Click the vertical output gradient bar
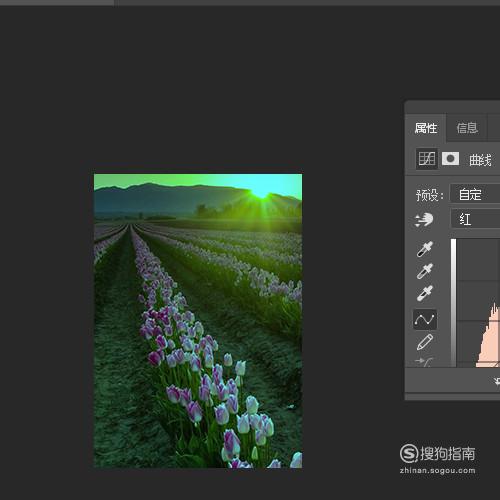 coord(453,303)
